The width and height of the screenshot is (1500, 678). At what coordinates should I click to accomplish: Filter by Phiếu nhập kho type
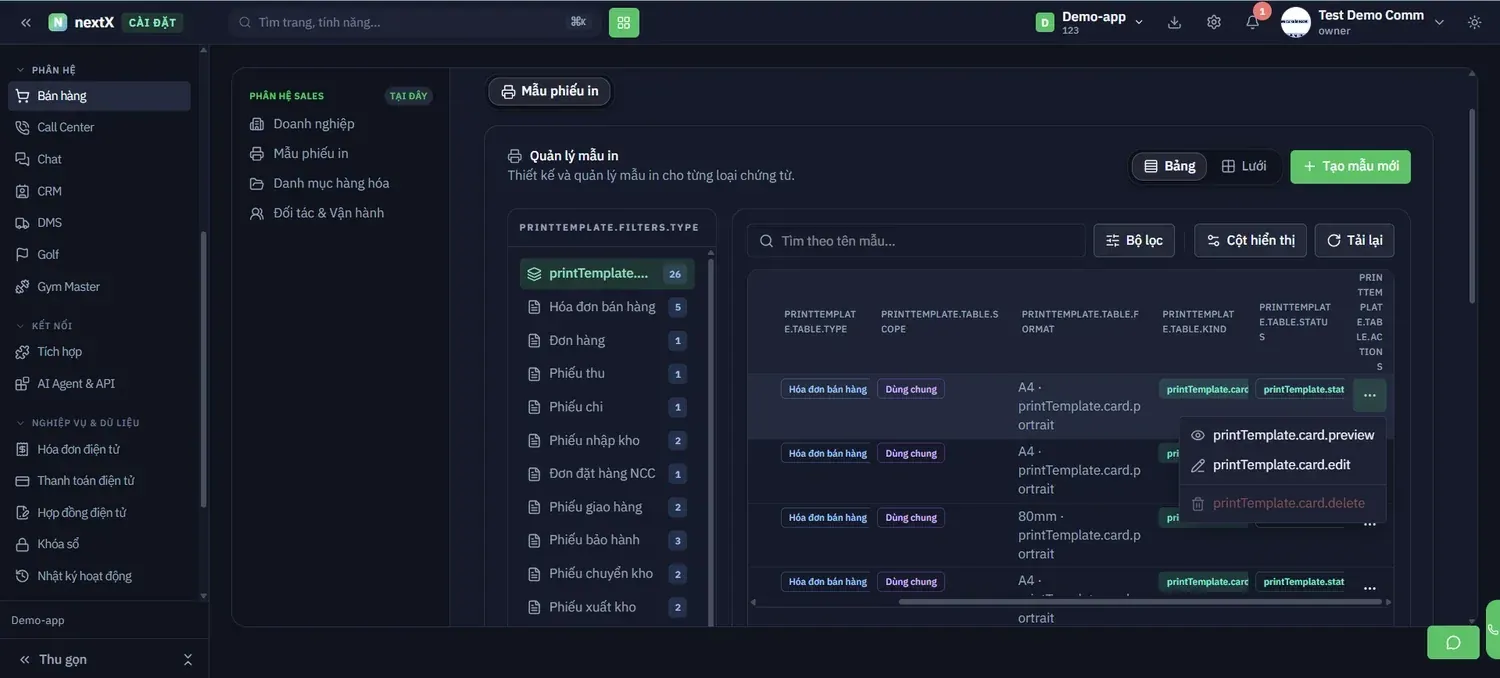click(607, 441)
